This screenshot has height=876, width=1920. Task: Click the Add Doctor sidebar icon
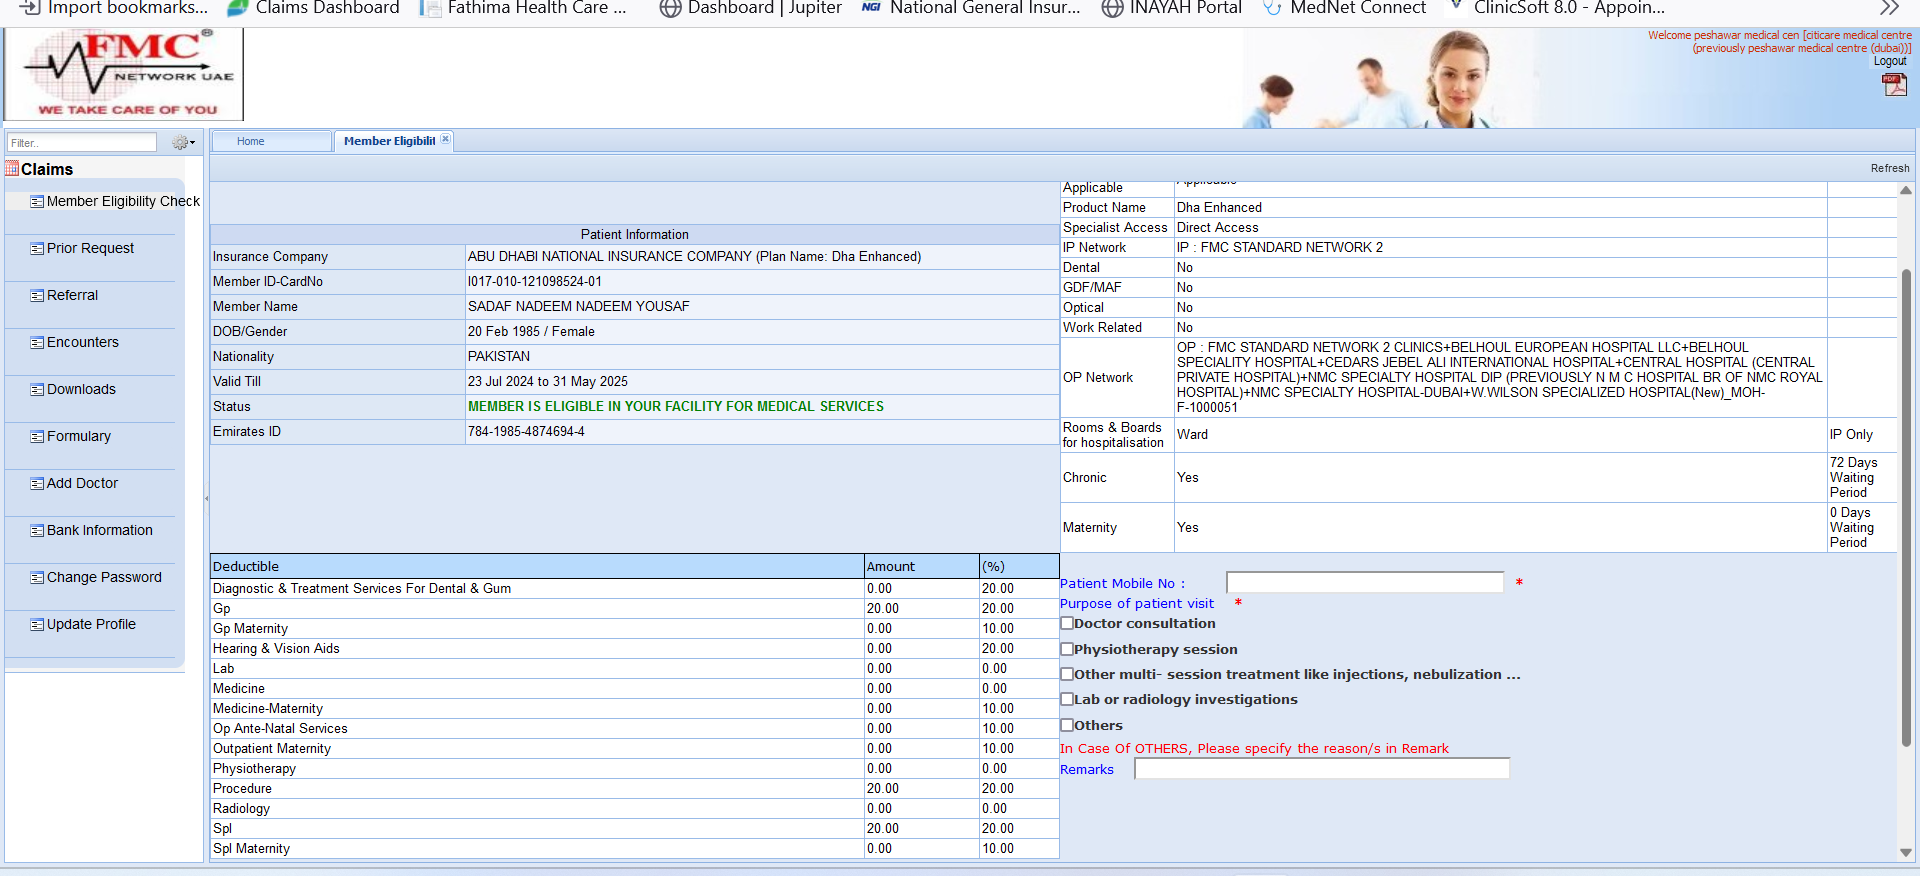pos(37,484)
